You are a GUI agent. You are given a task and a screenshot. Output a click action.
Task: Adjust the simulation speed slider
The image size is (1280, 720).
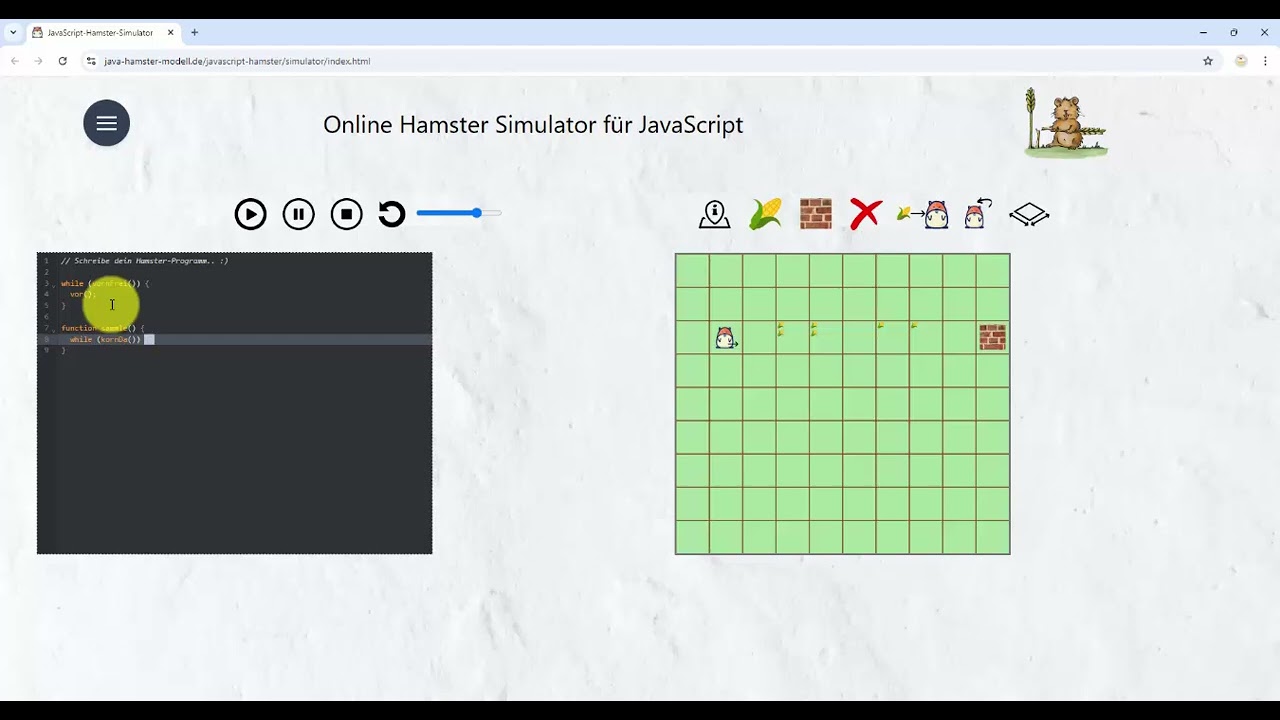[x=459, y=213]
